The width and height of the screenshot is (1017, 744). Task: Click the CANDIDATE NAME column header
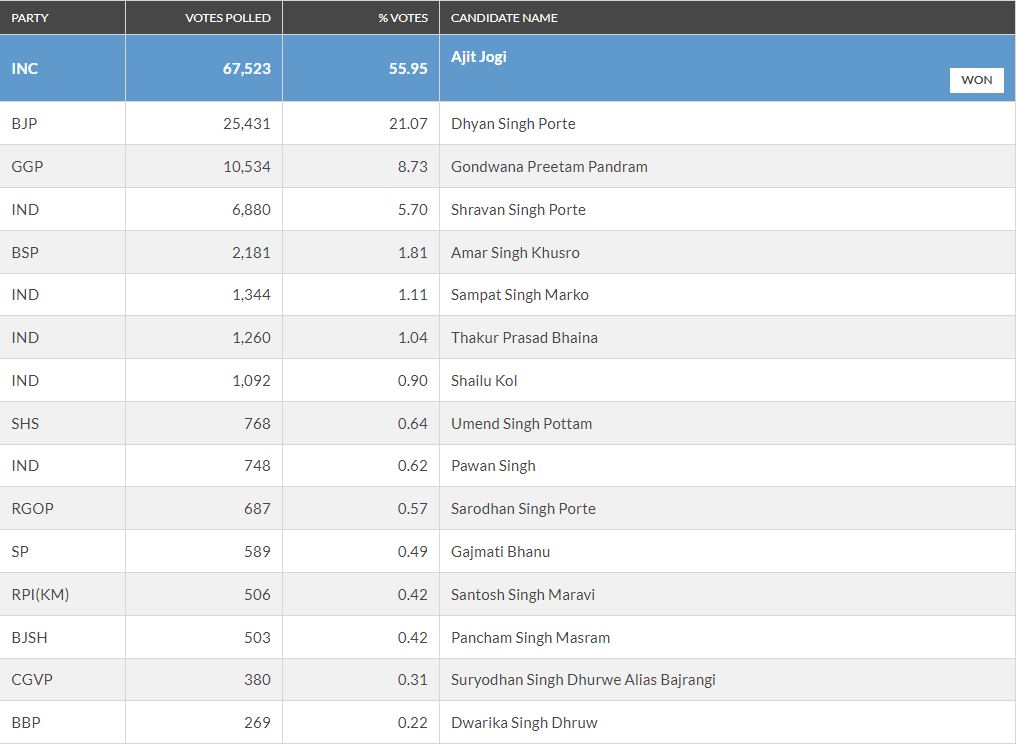(x=504, y=18)
